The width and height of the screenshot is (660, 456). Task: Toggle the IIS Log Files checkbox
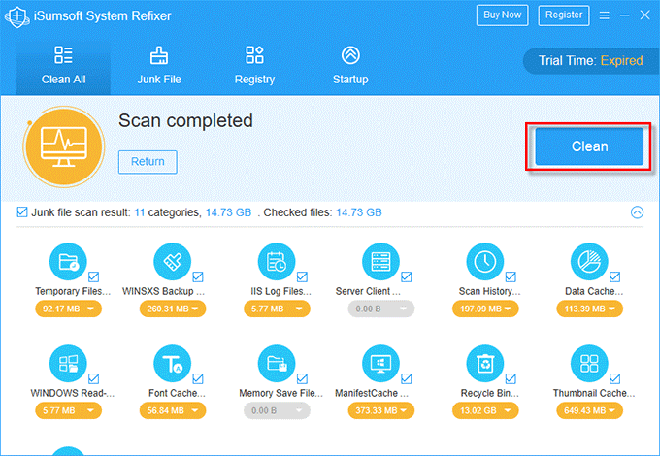click(x=302, y=277)
